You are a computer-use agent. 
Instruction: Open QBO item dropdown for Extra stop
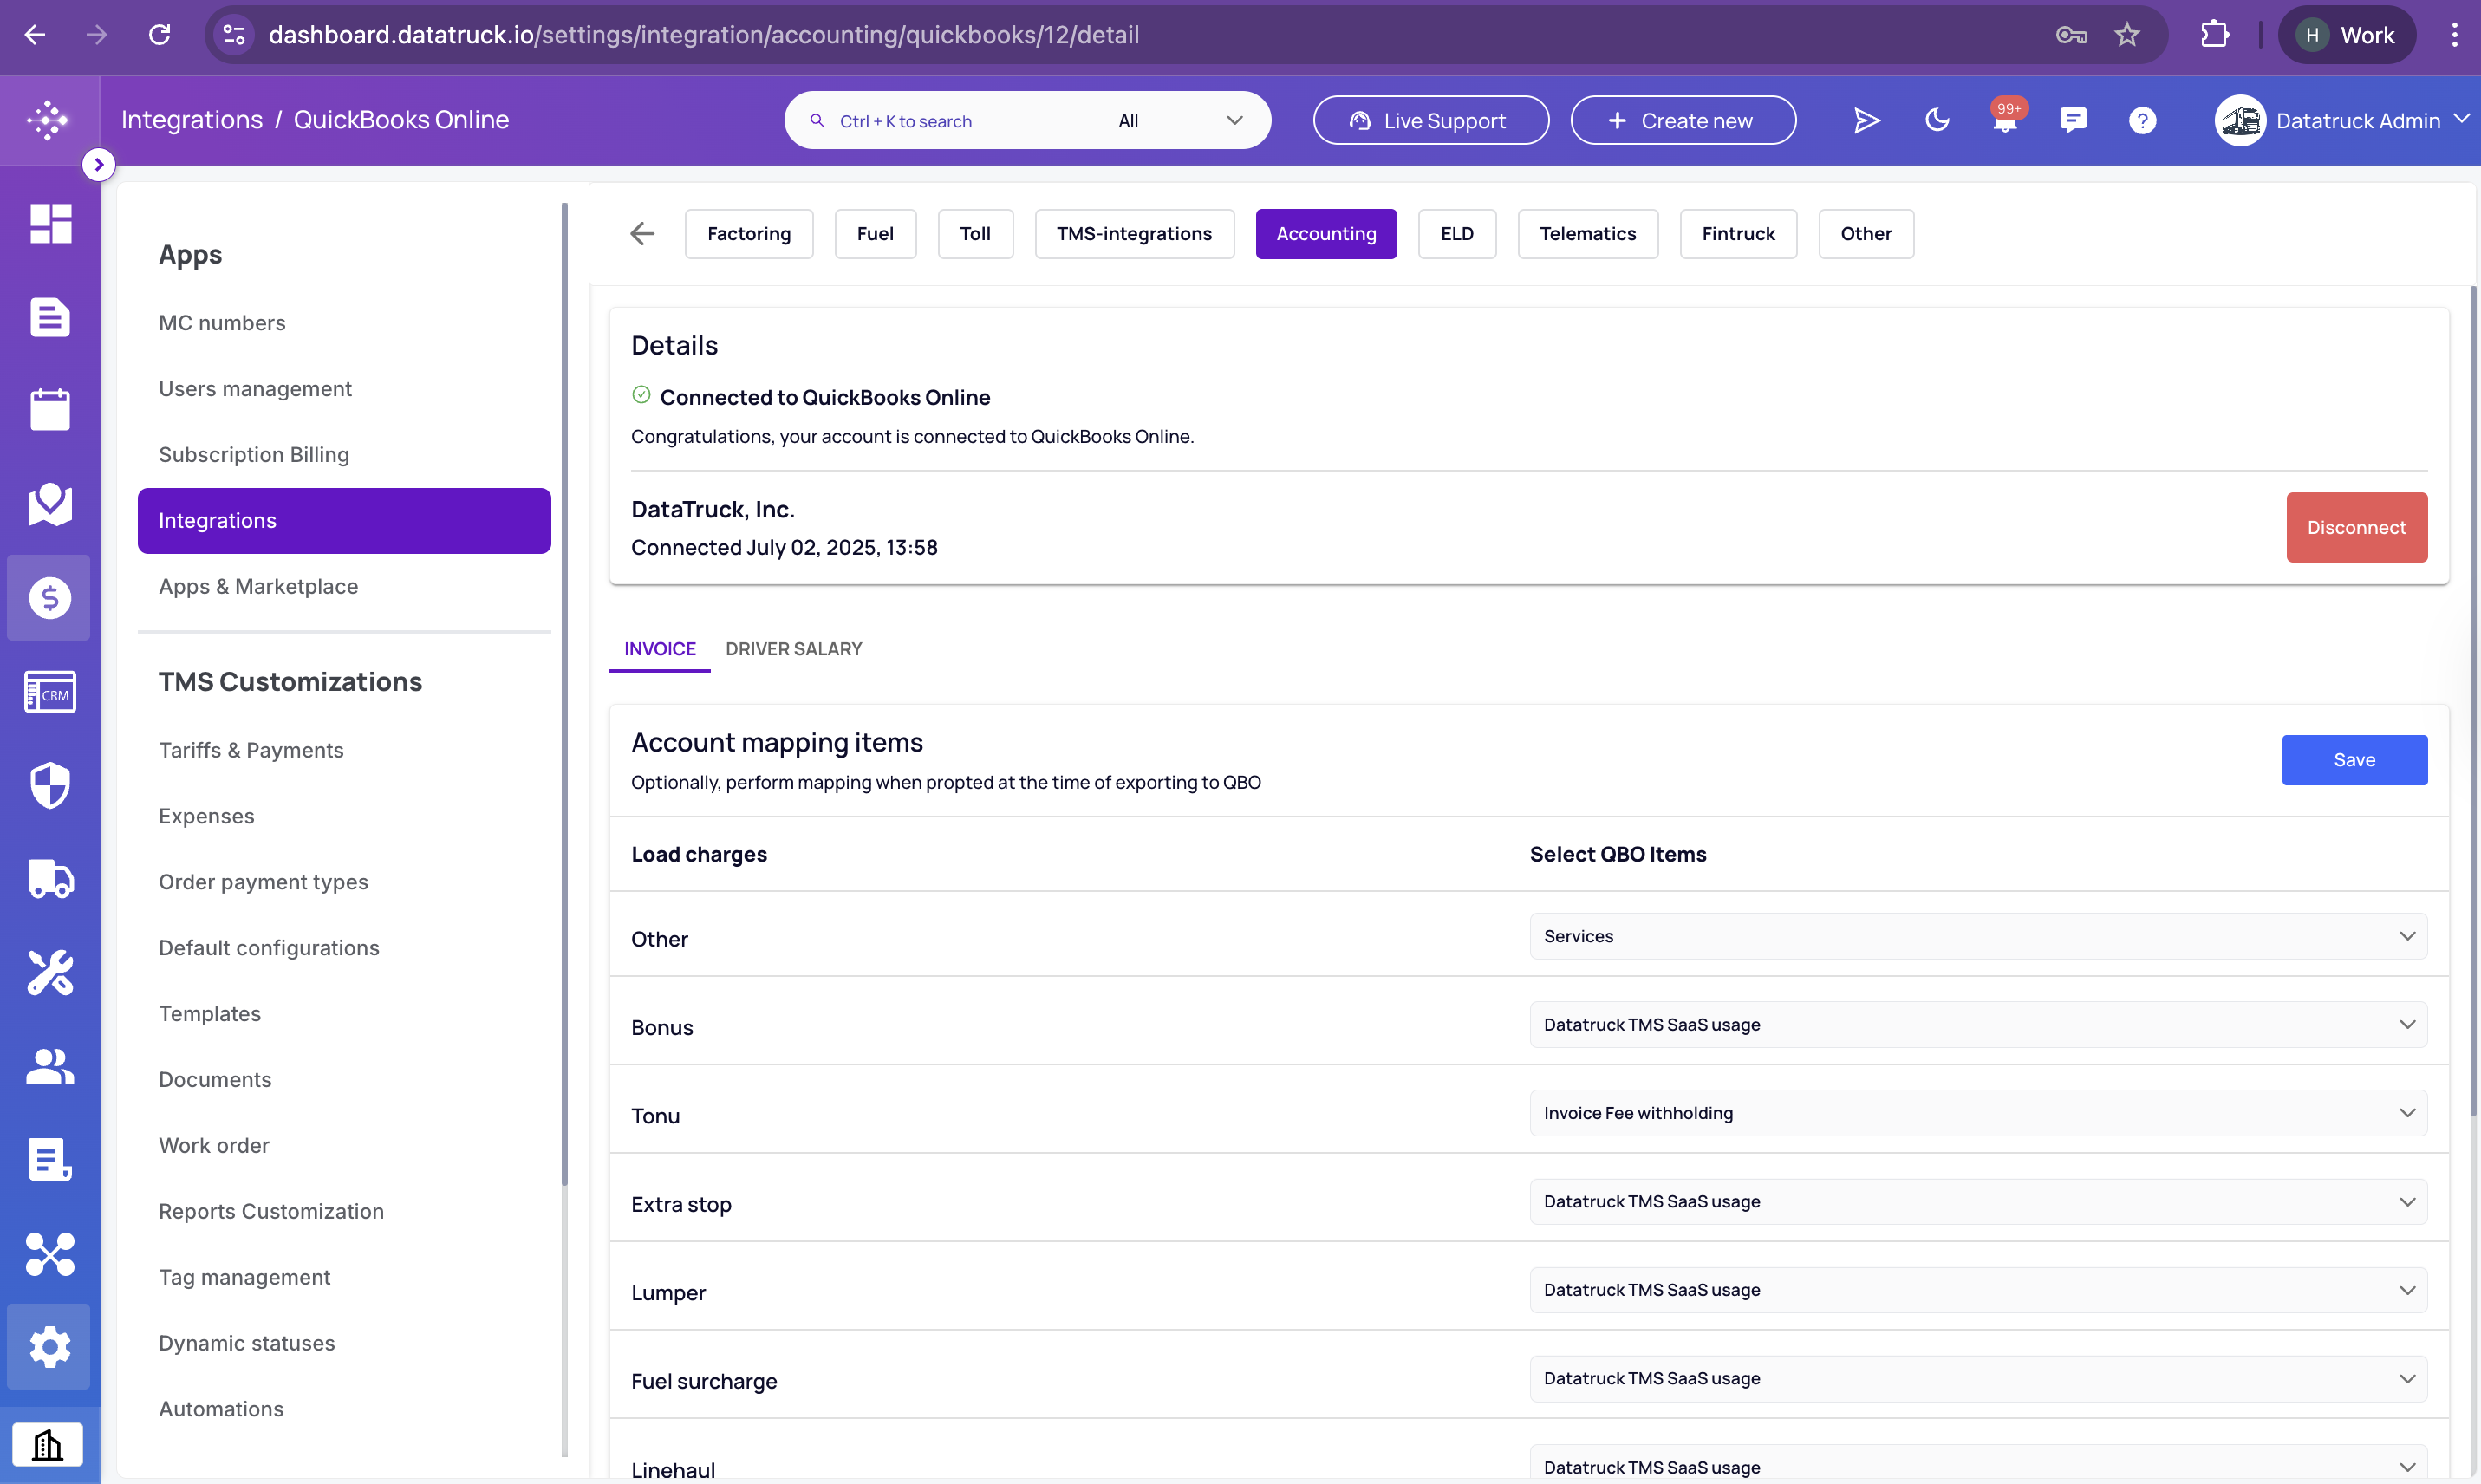(1978, 1201)
